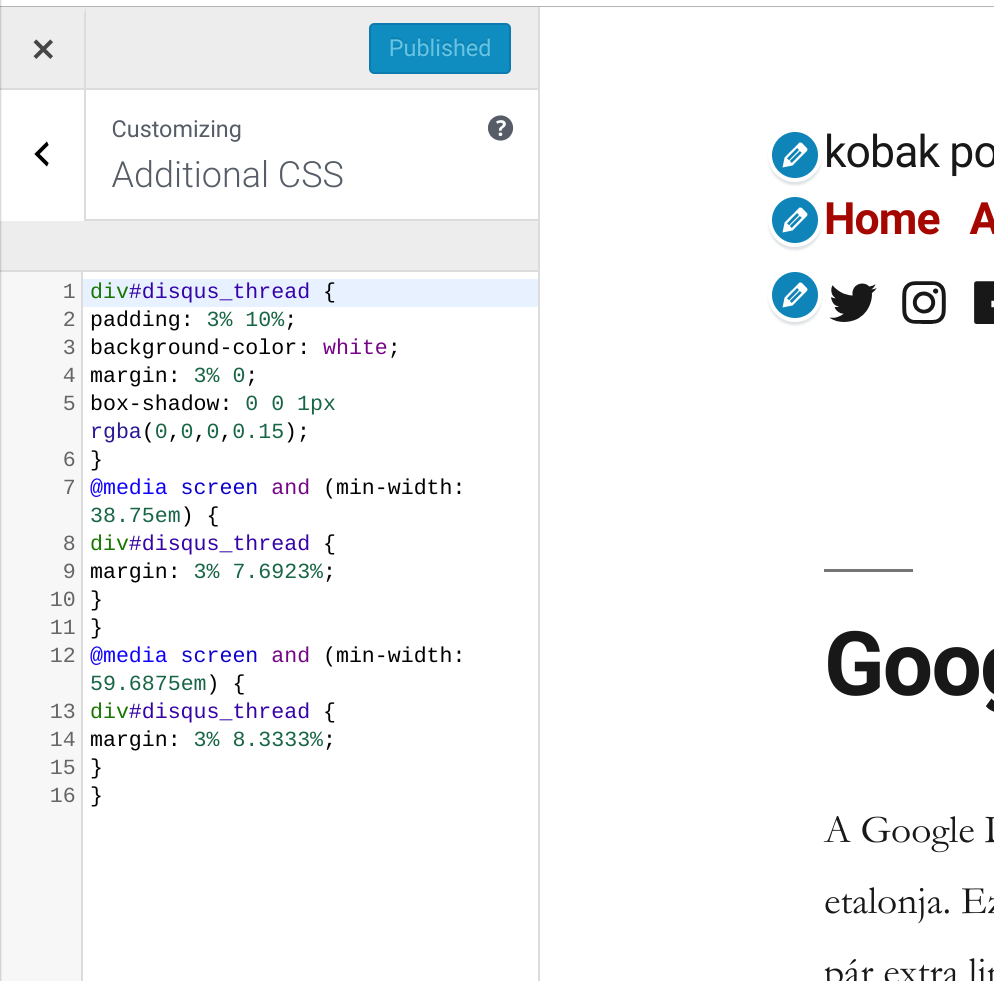Close the Customizer with the X icon

(42, 49)
